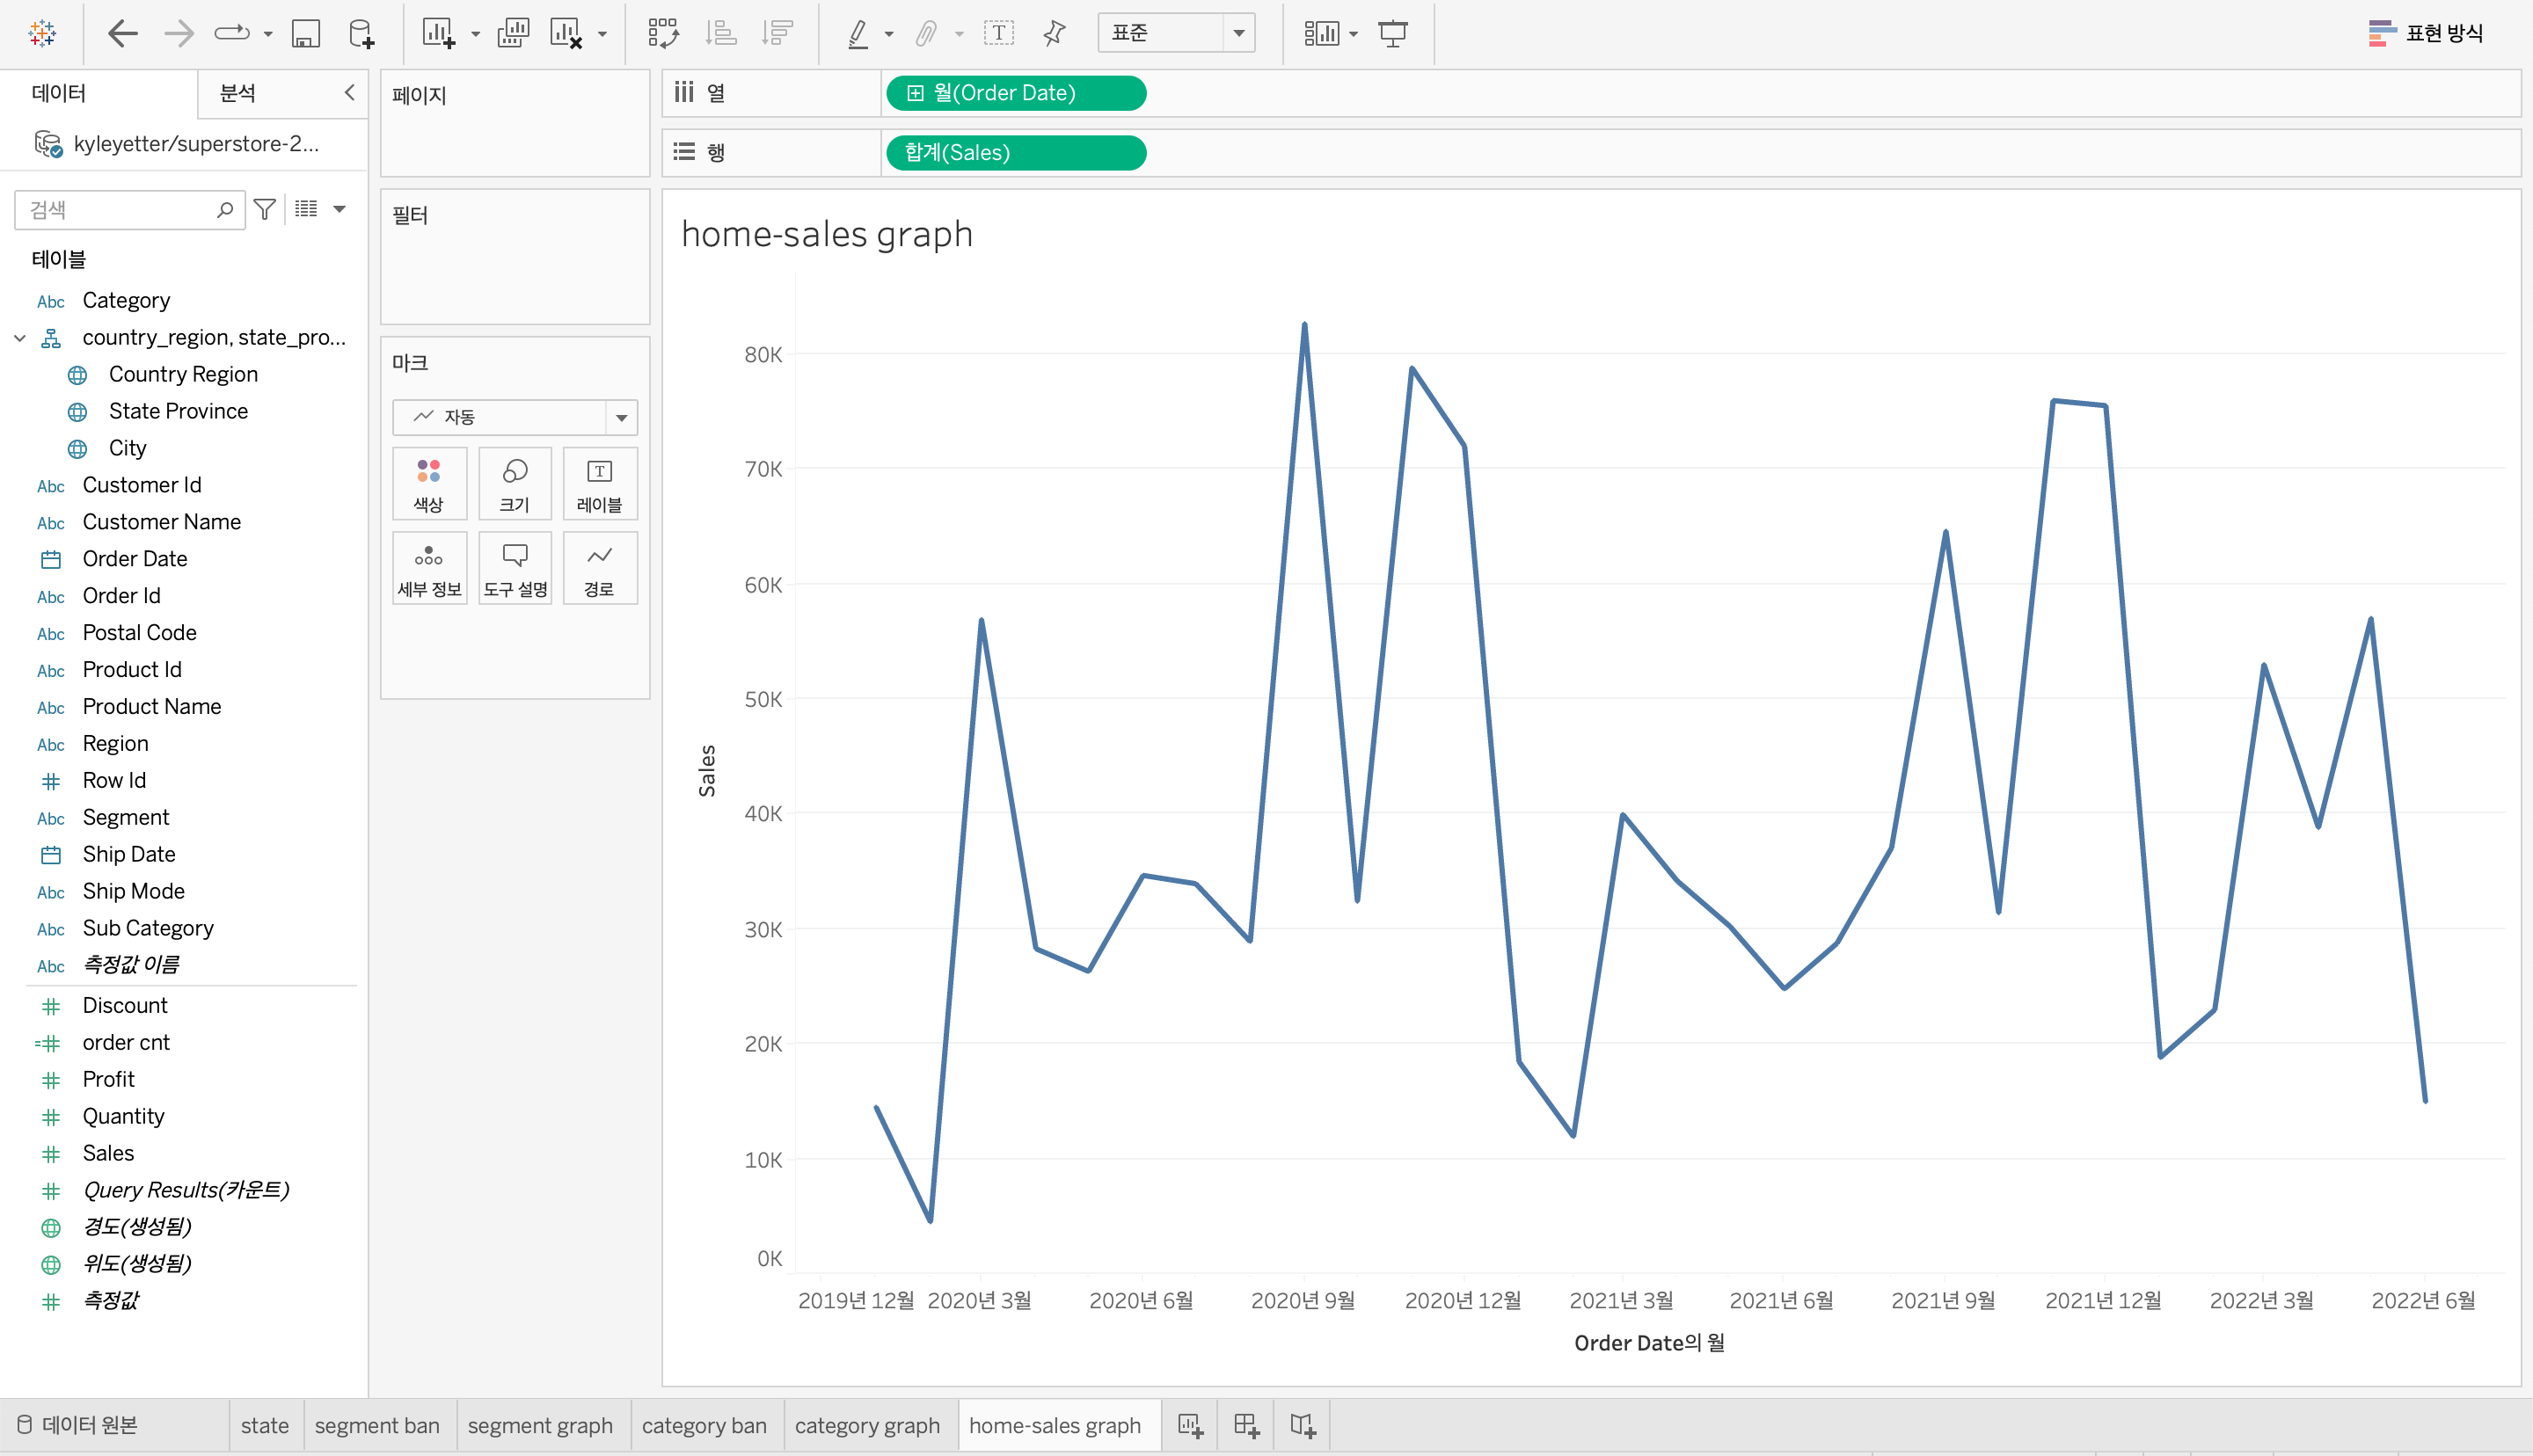Click the sort ascending toolbar icon
This screenshot has height=1456, width=2533.
point(720,33)
